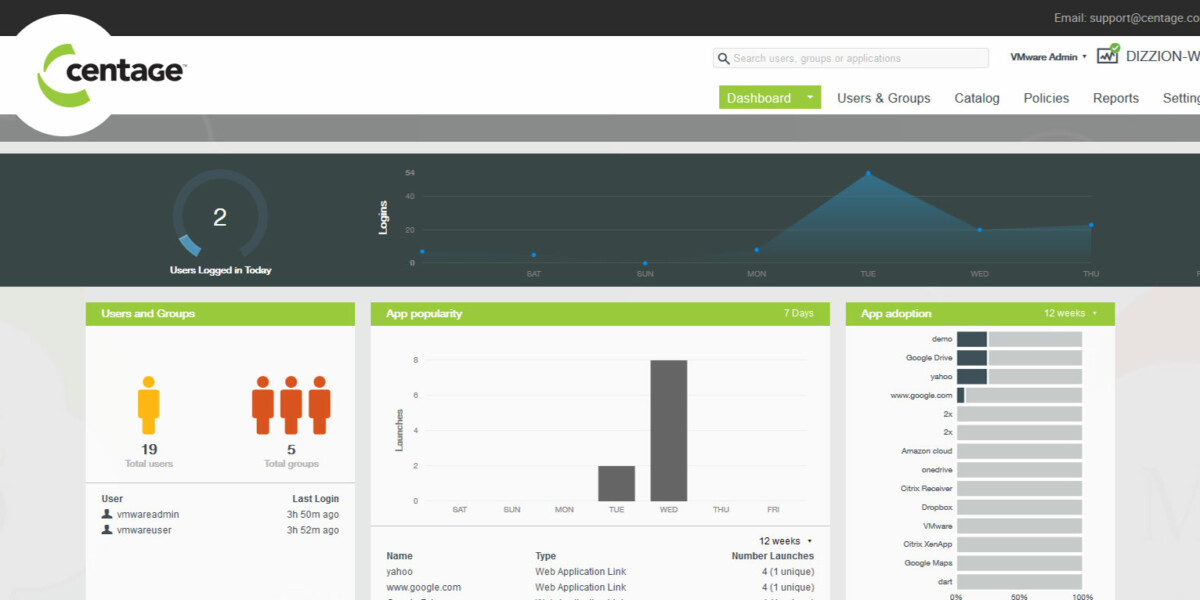Click the search magnifier icon
The width and height of the screenshot is (1200, 600).
coord(723,59)
